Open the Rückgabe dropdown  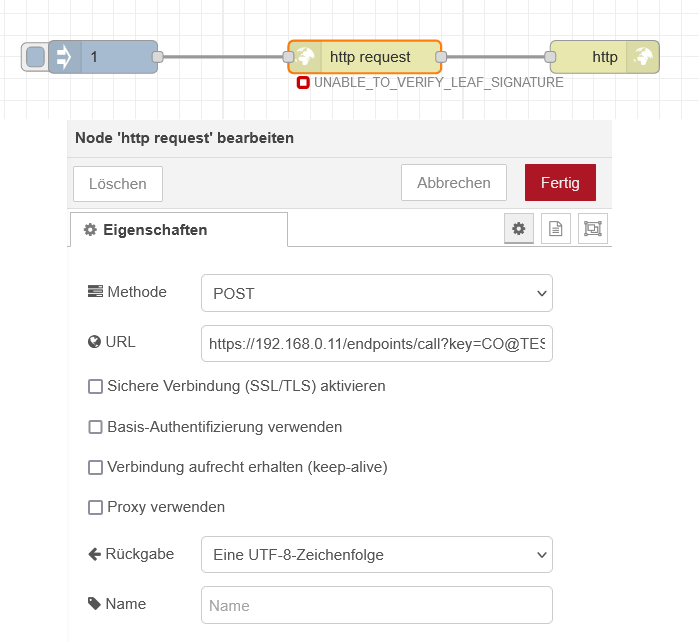pyautogui.click(x=376, y=554)
